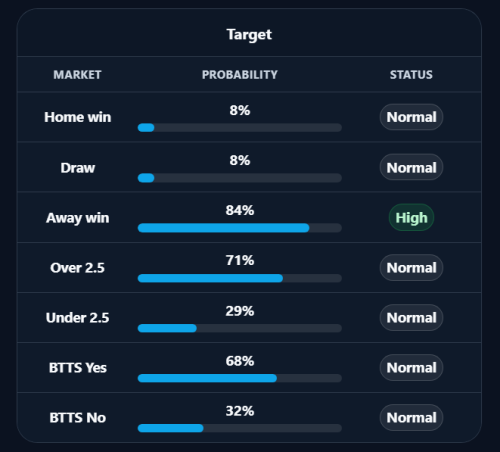This screenshot has height=452, width=500.
Task: Click the BTTS No Normal status badge
Action: click(x=411, y=418)
